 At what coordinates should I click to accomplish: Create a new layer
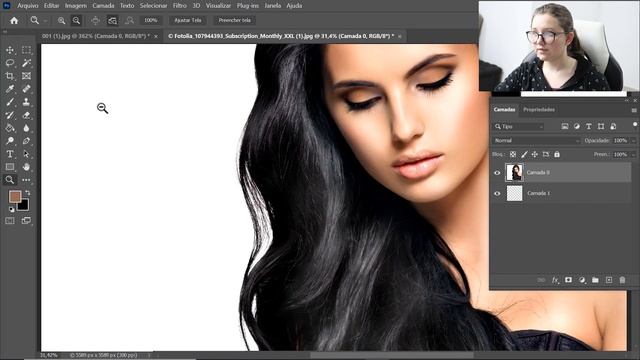click(609, 280)
